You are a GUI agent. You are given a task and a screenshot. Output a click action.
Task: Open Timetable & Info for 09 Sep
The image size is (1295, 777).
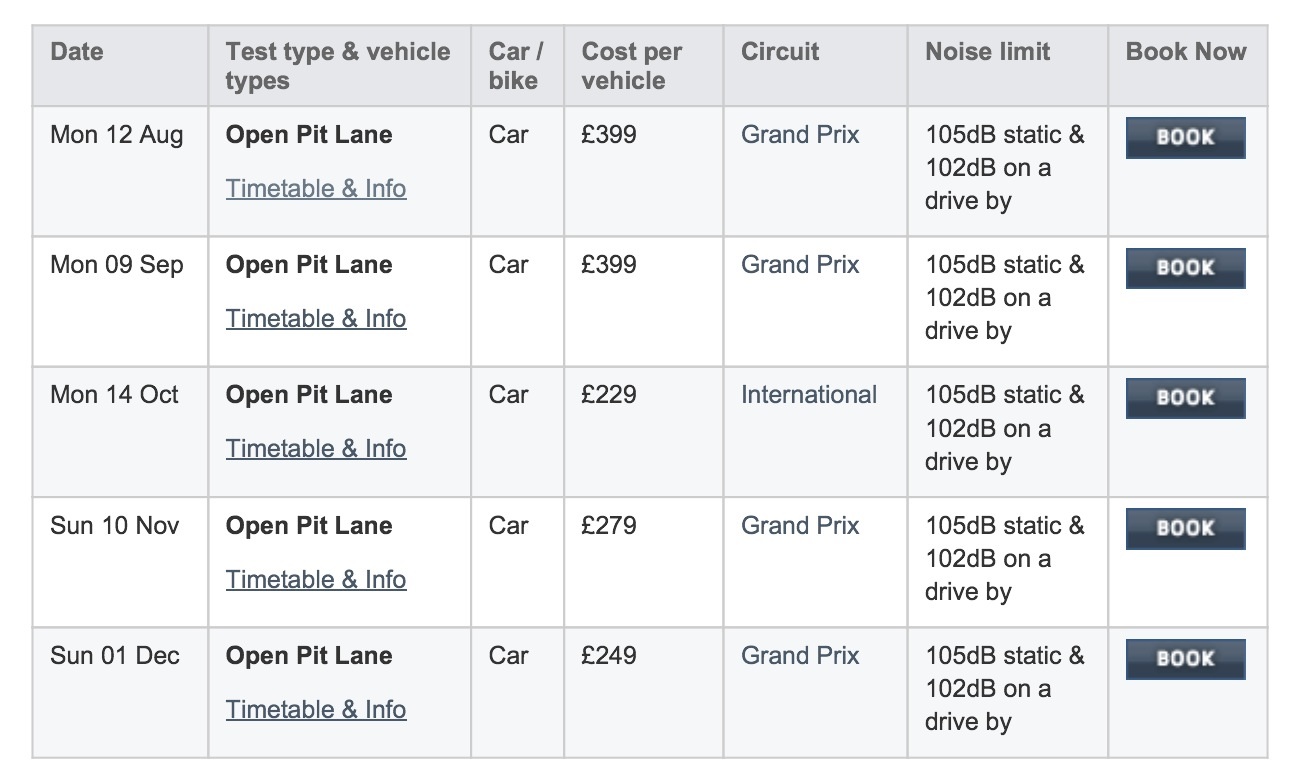click(316, 318)
